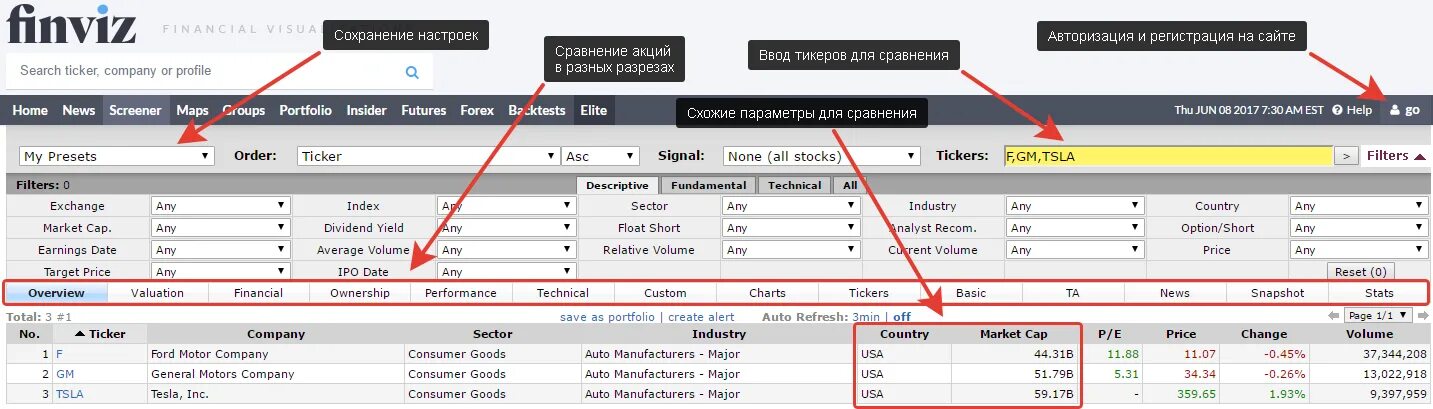Open Home in navigation bar
The height and width of the screenshot is (409, 1433).
(30, 110)
